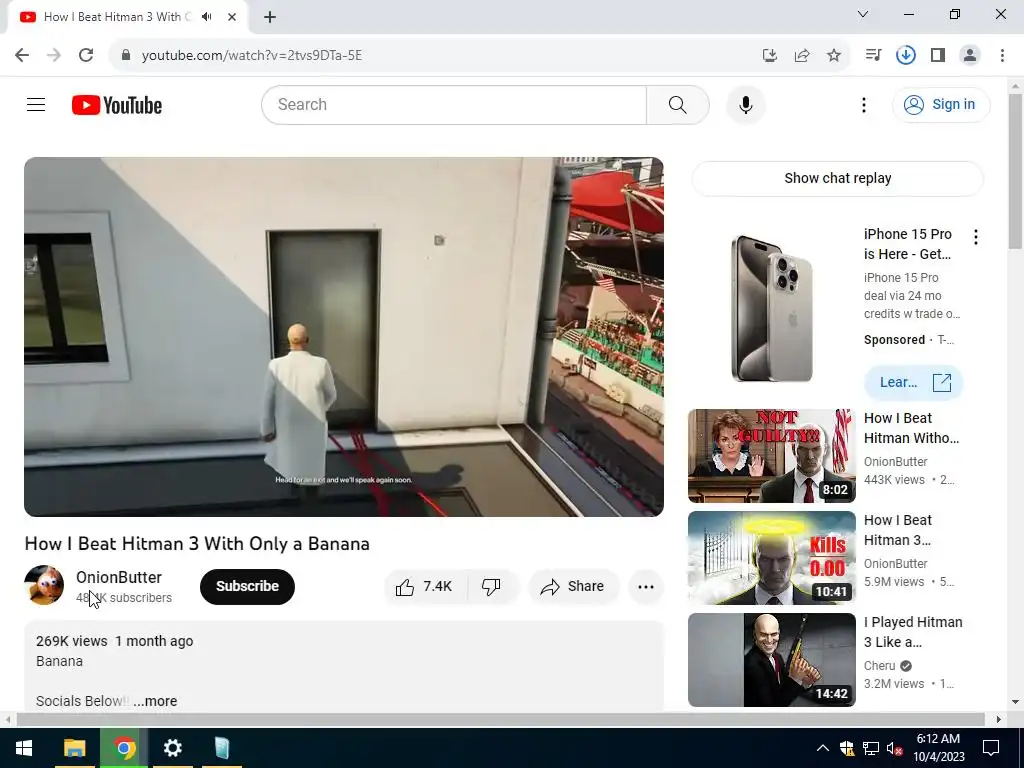
Task: Click iPhone 15 Pro ad image
Action: point(771,308)
